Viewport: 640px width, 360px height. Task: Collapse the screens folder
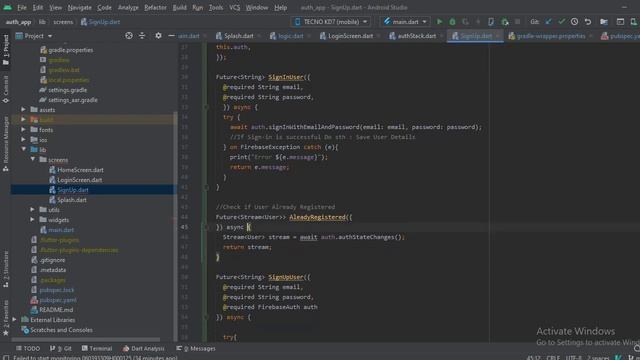pyautogui.click(x=33, y=160)
